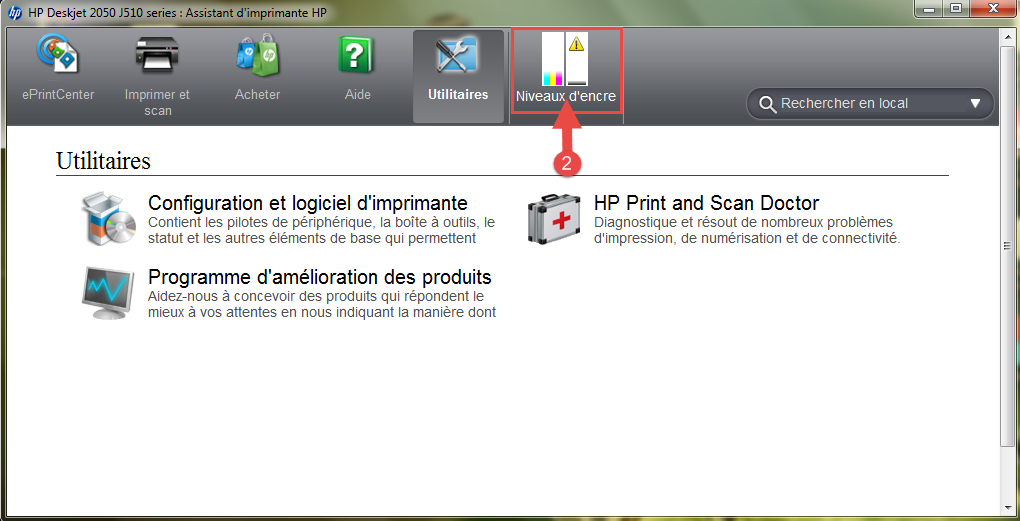The width and height of the screenshot is (1020, 521).
Task: Click the software box and CD icon
Action: 109,219
